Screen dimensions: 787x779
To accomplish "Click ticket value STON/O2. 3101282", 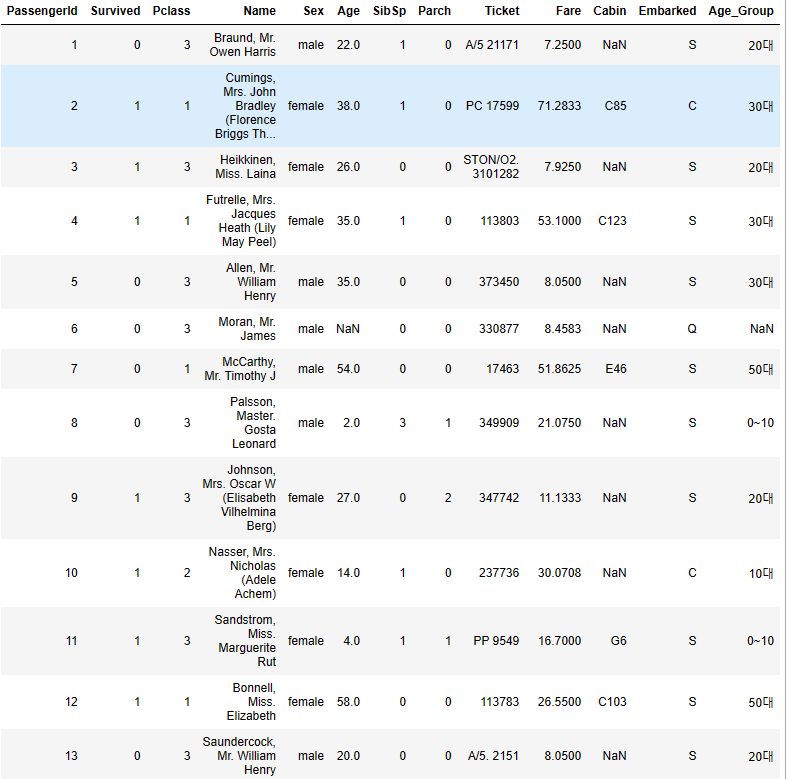I will tap(491, 167).
